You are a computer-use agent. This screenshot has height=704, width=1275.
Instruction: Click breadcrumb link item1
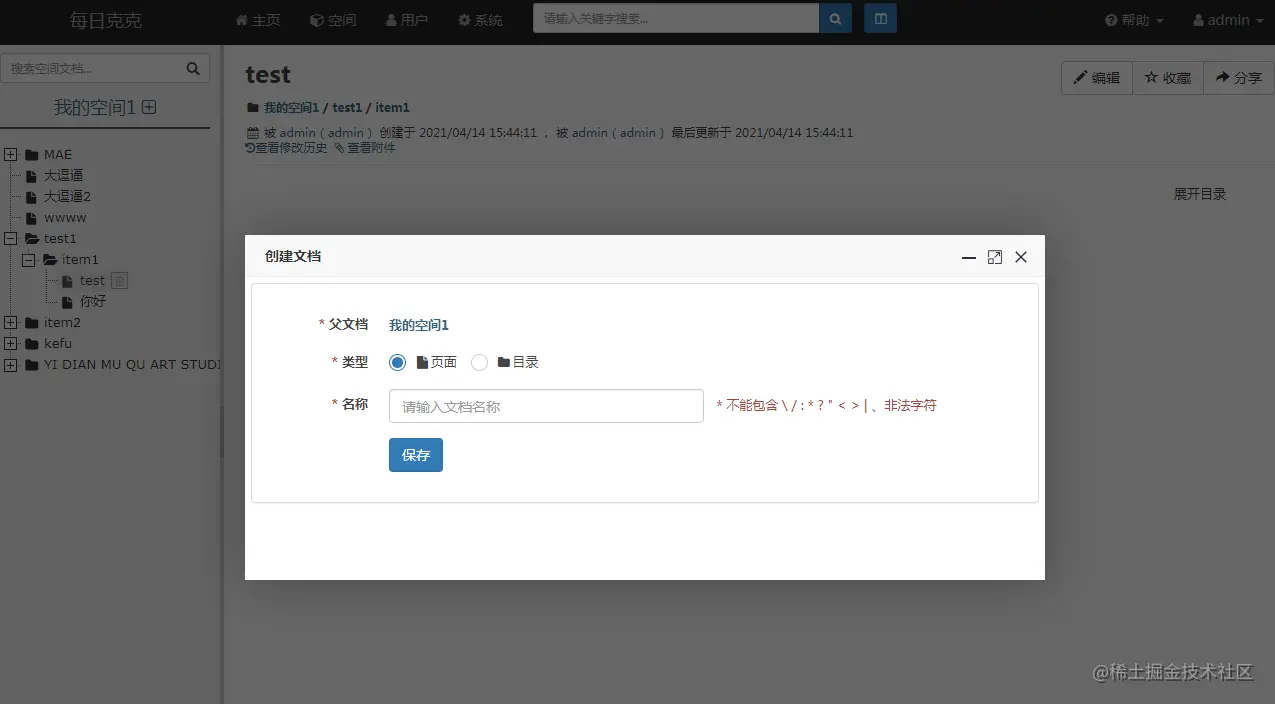393,107
